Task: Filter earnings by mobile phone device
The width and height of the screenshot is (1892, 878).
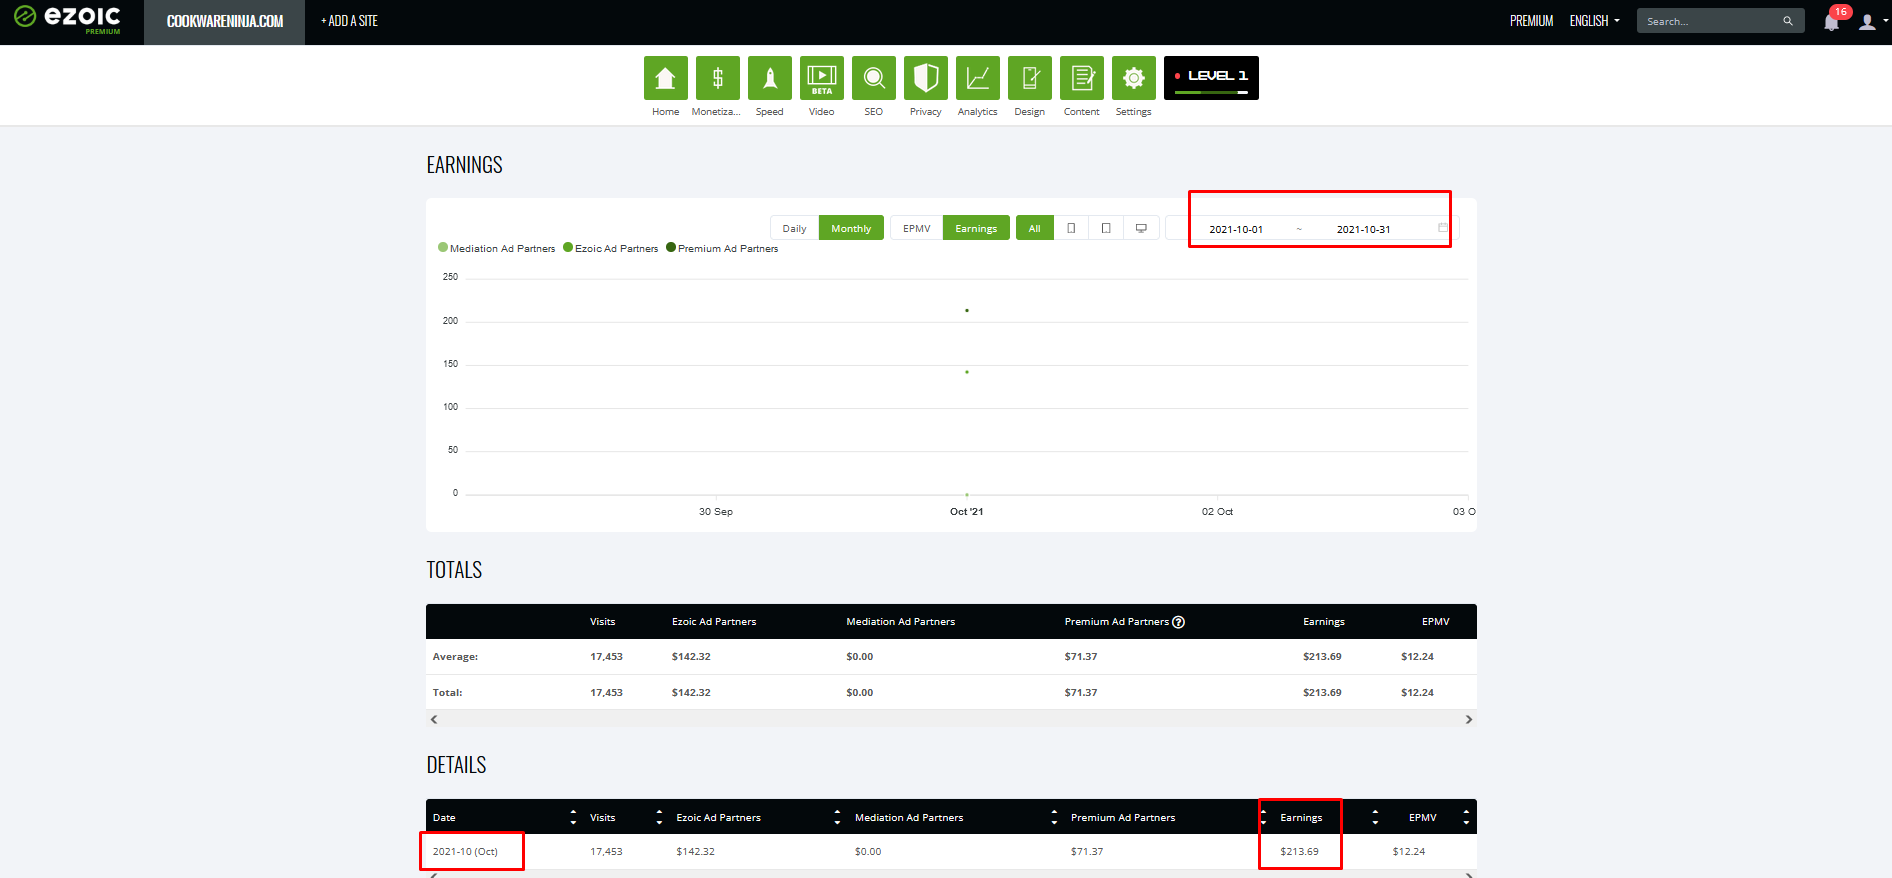Action: point(1071,228)
